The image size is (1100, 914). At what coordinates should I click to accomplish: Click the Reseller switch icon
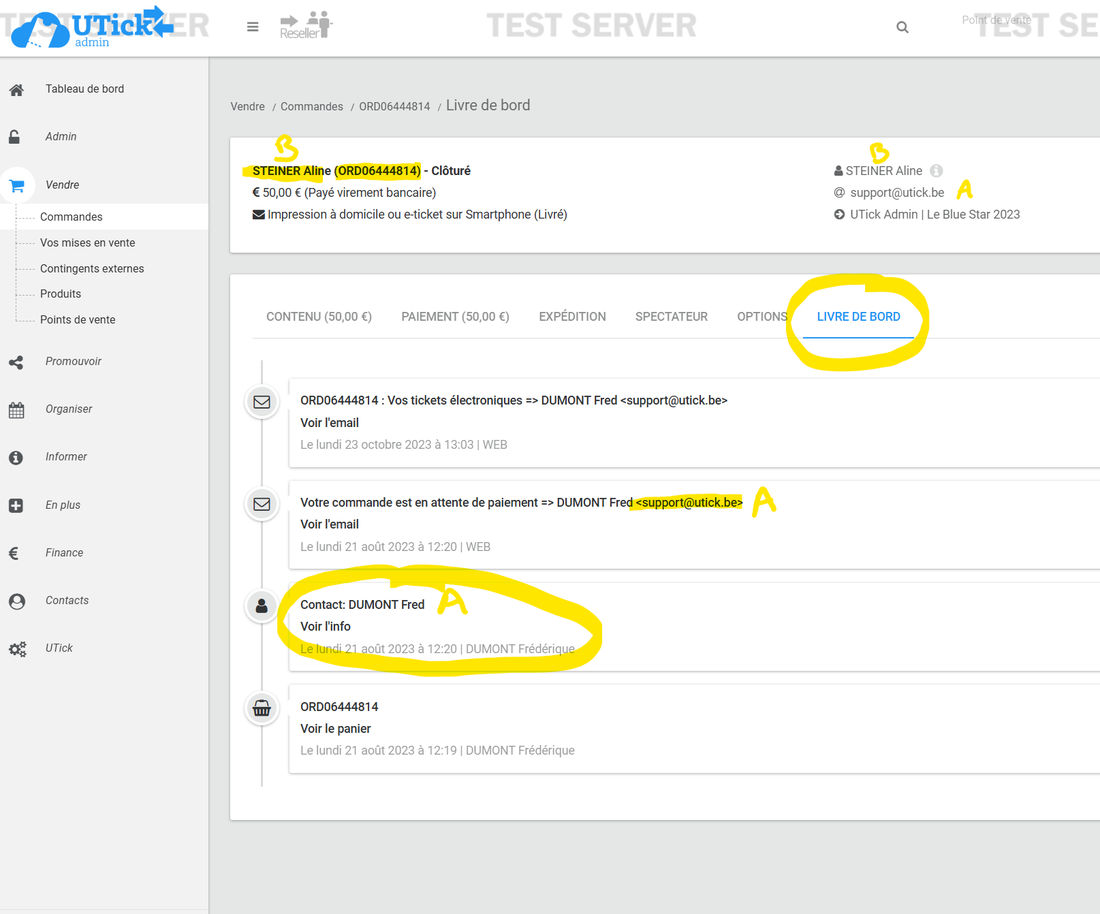click(x=305, y=26)
